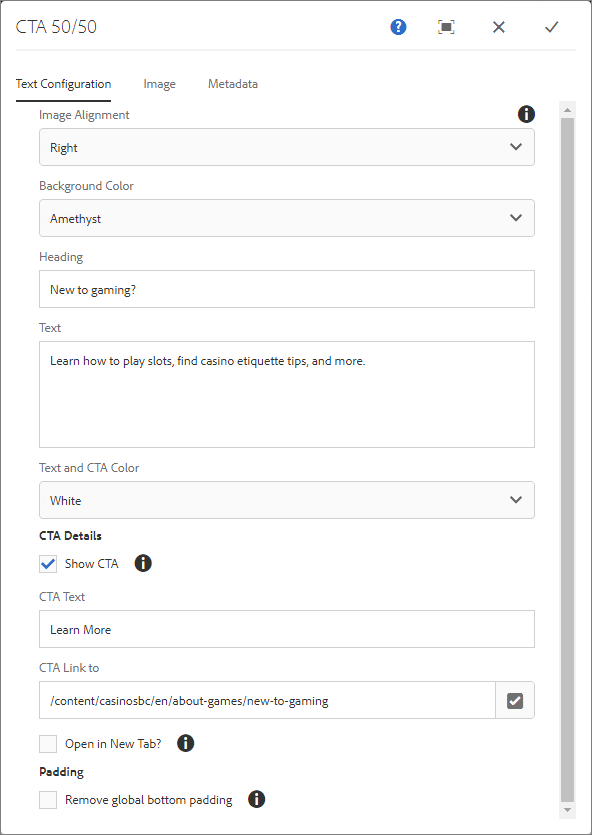
Task: Click the scrollbar down arrow
Action: pos(568,810)
